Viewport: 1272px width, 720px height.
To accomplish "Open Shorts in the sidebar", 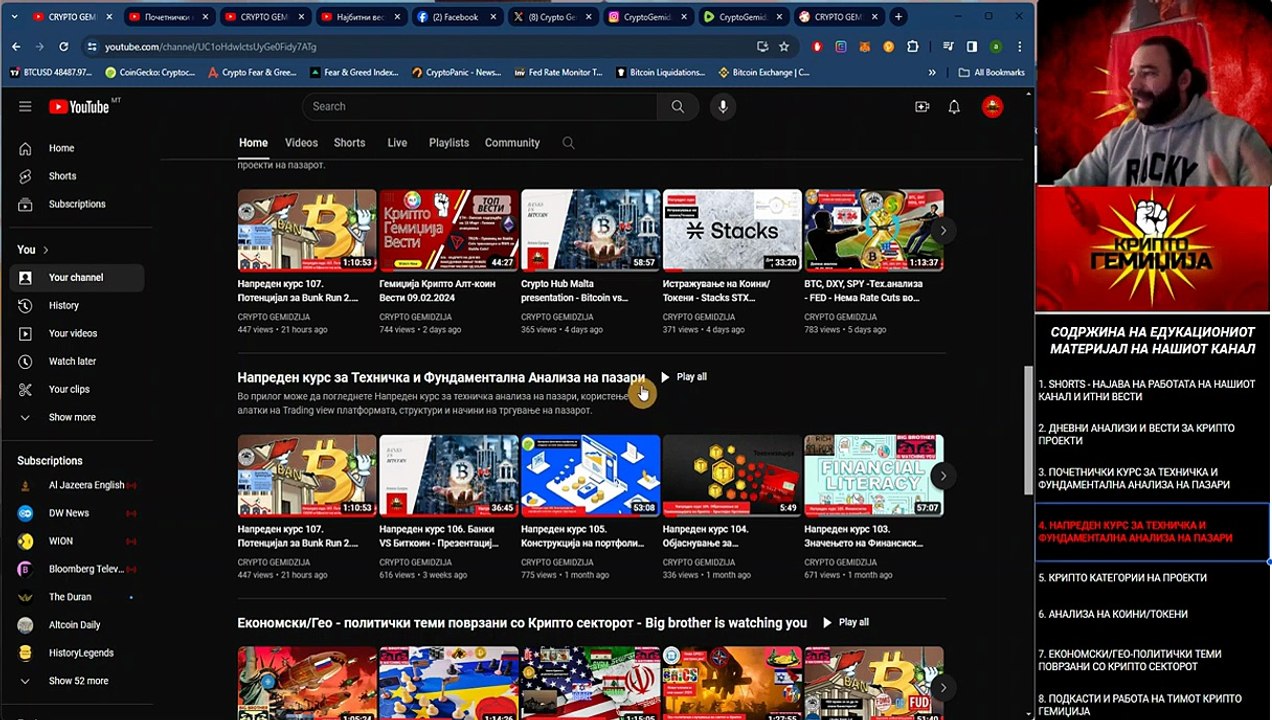I will (76, 176).
